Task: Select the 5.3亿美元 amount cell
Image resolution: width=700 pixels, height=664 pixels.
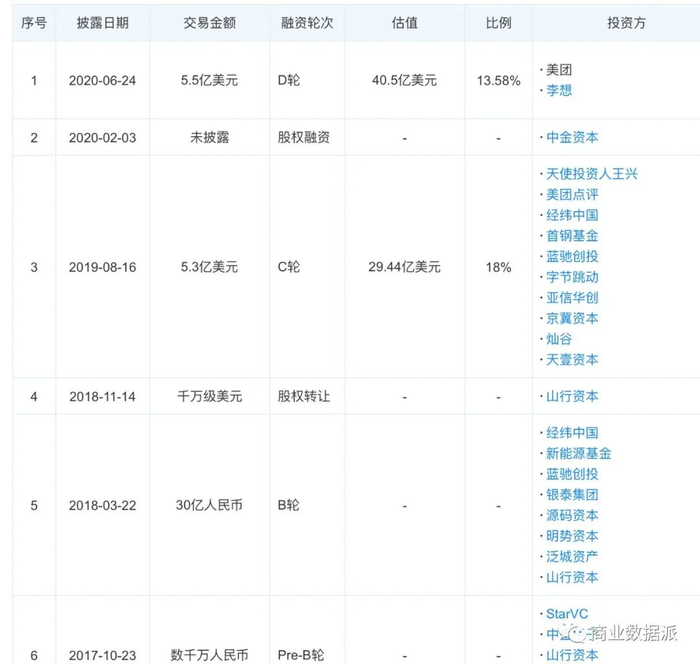Action: point(209,267)
